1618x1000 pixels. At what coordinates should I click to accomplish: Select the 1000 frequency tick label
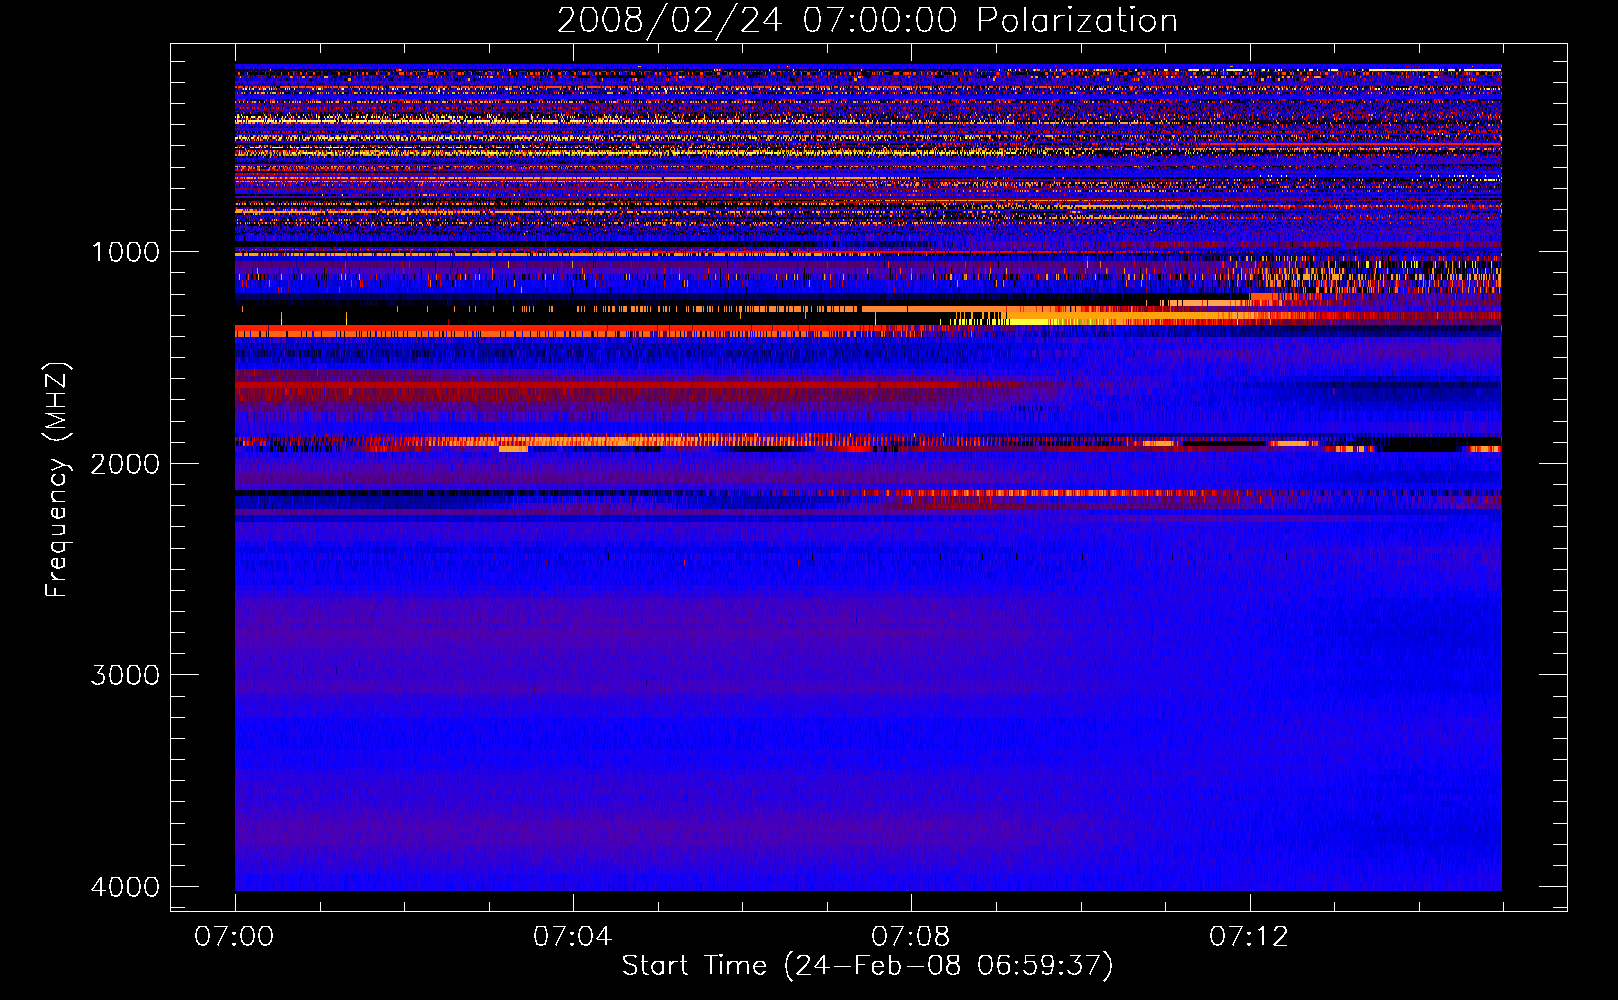(125, 252)
